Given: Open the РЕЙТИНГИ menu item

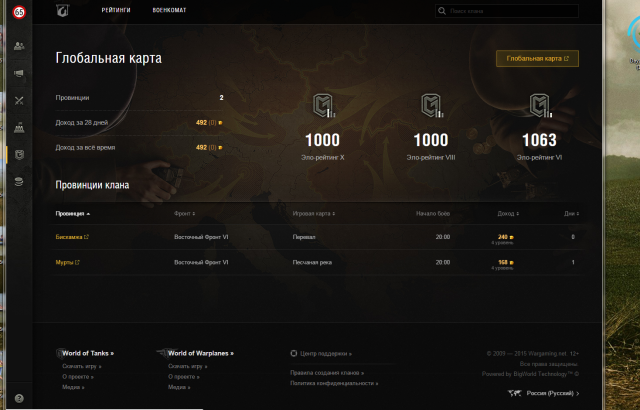Looking at the screenshot, I should pyautogui.click(x=115, y=10).
